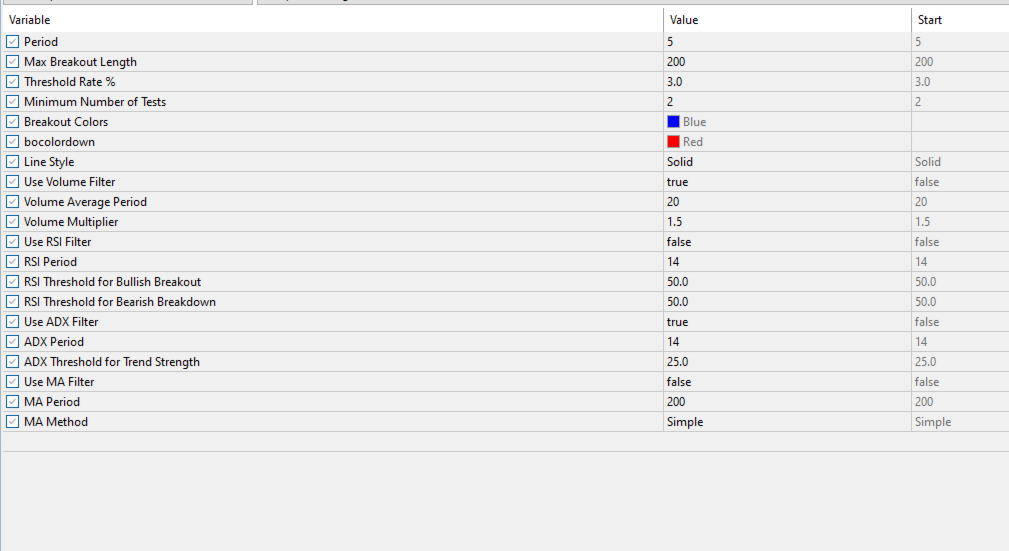1009x551 pixels.
Task: Click the Variable column header
Action: pos(333,20)
